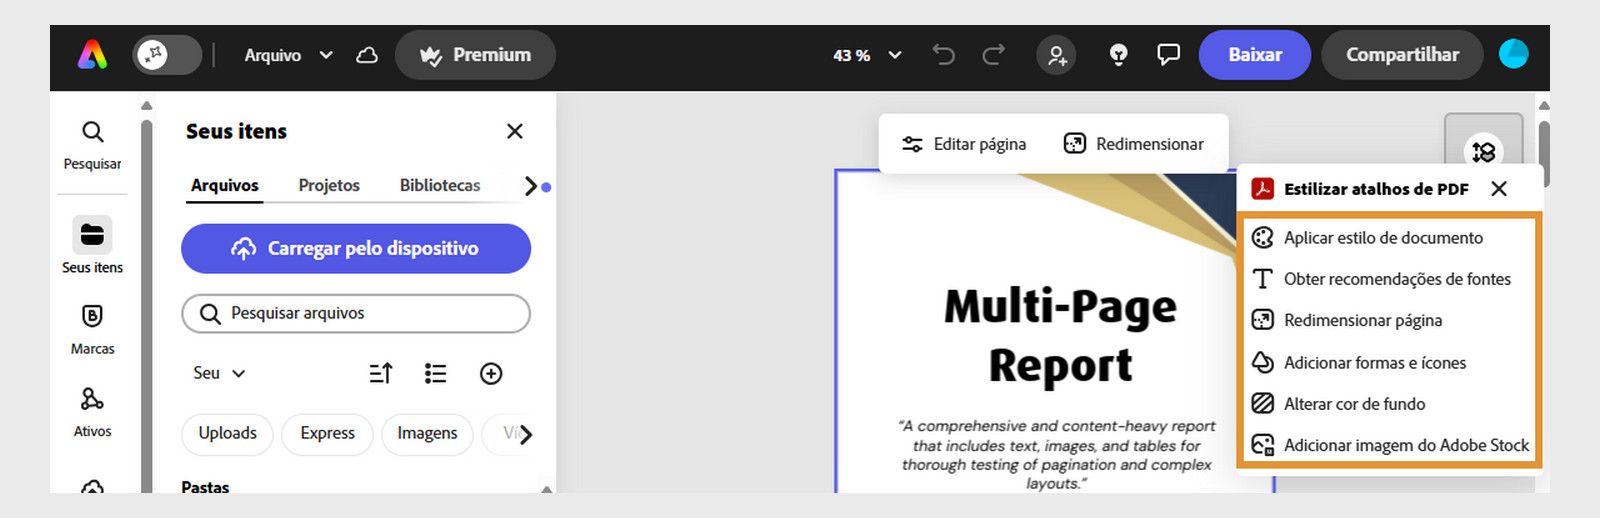Click the Adobe Express home logo
The width and height of the screenshot is (1600, 518).
click(x=92, y=55)
